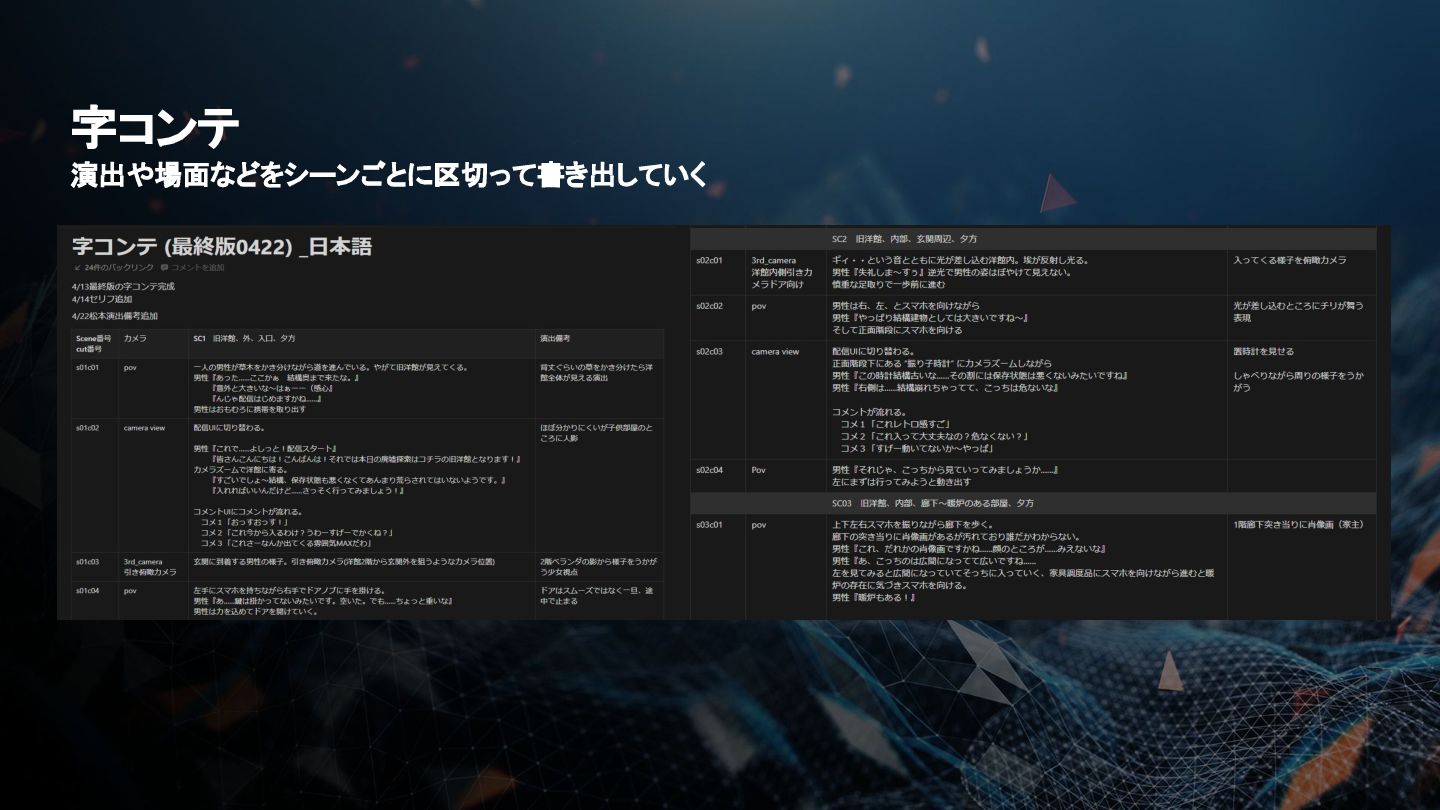Click remark 光が差し込むところにチリが舞う表現
Viewport: 1440px width, 810px height.
[1298, 311]
